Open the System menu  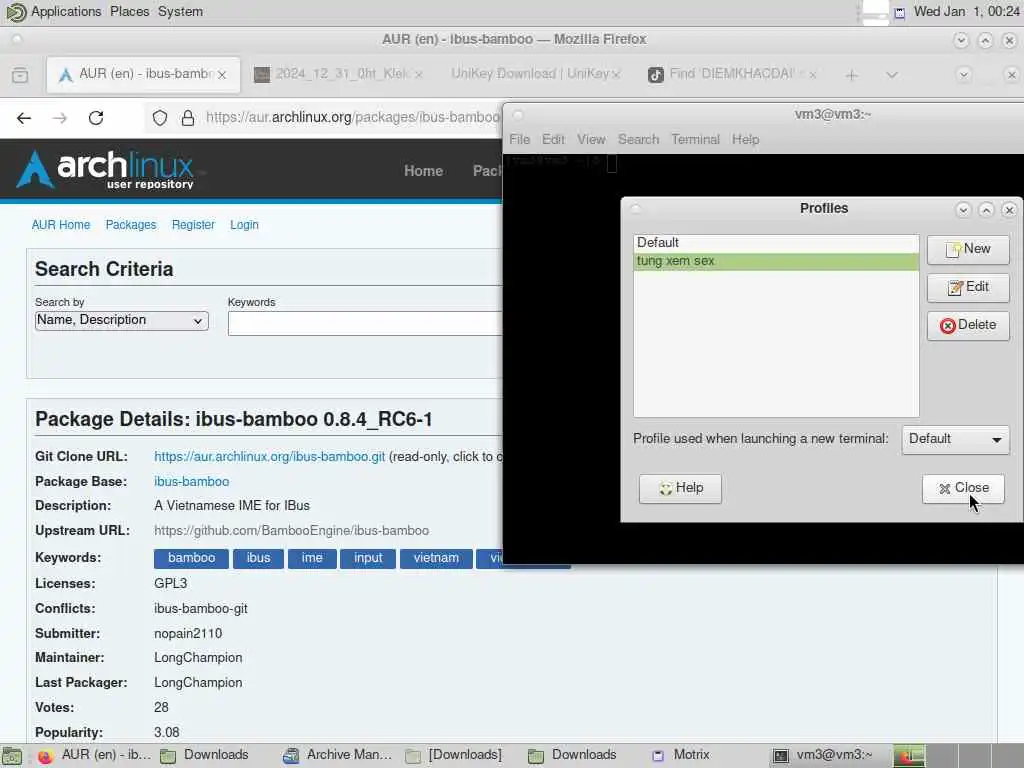click(x=180, y=12)
